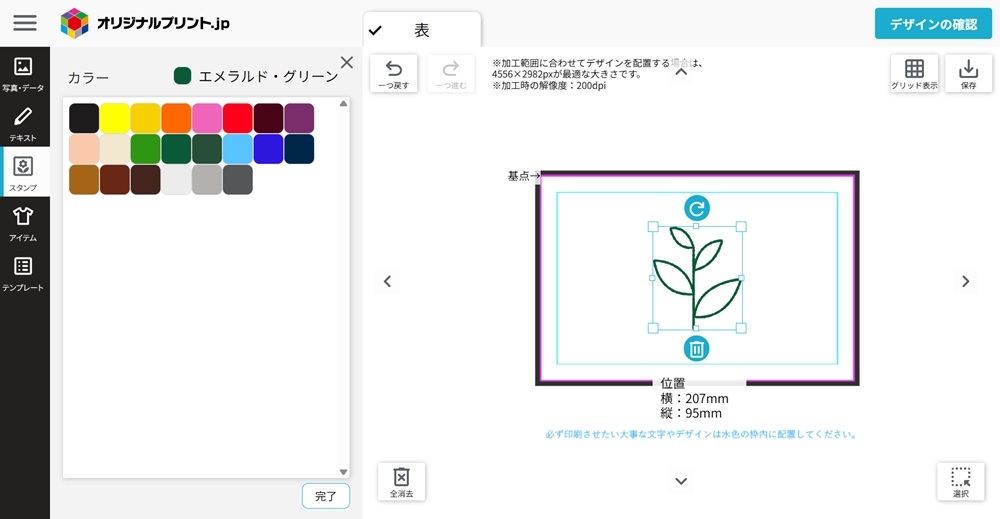This screenshot has height=519, width=1000.
Task: Go to next item with right arrow
Action: [966, 281]
